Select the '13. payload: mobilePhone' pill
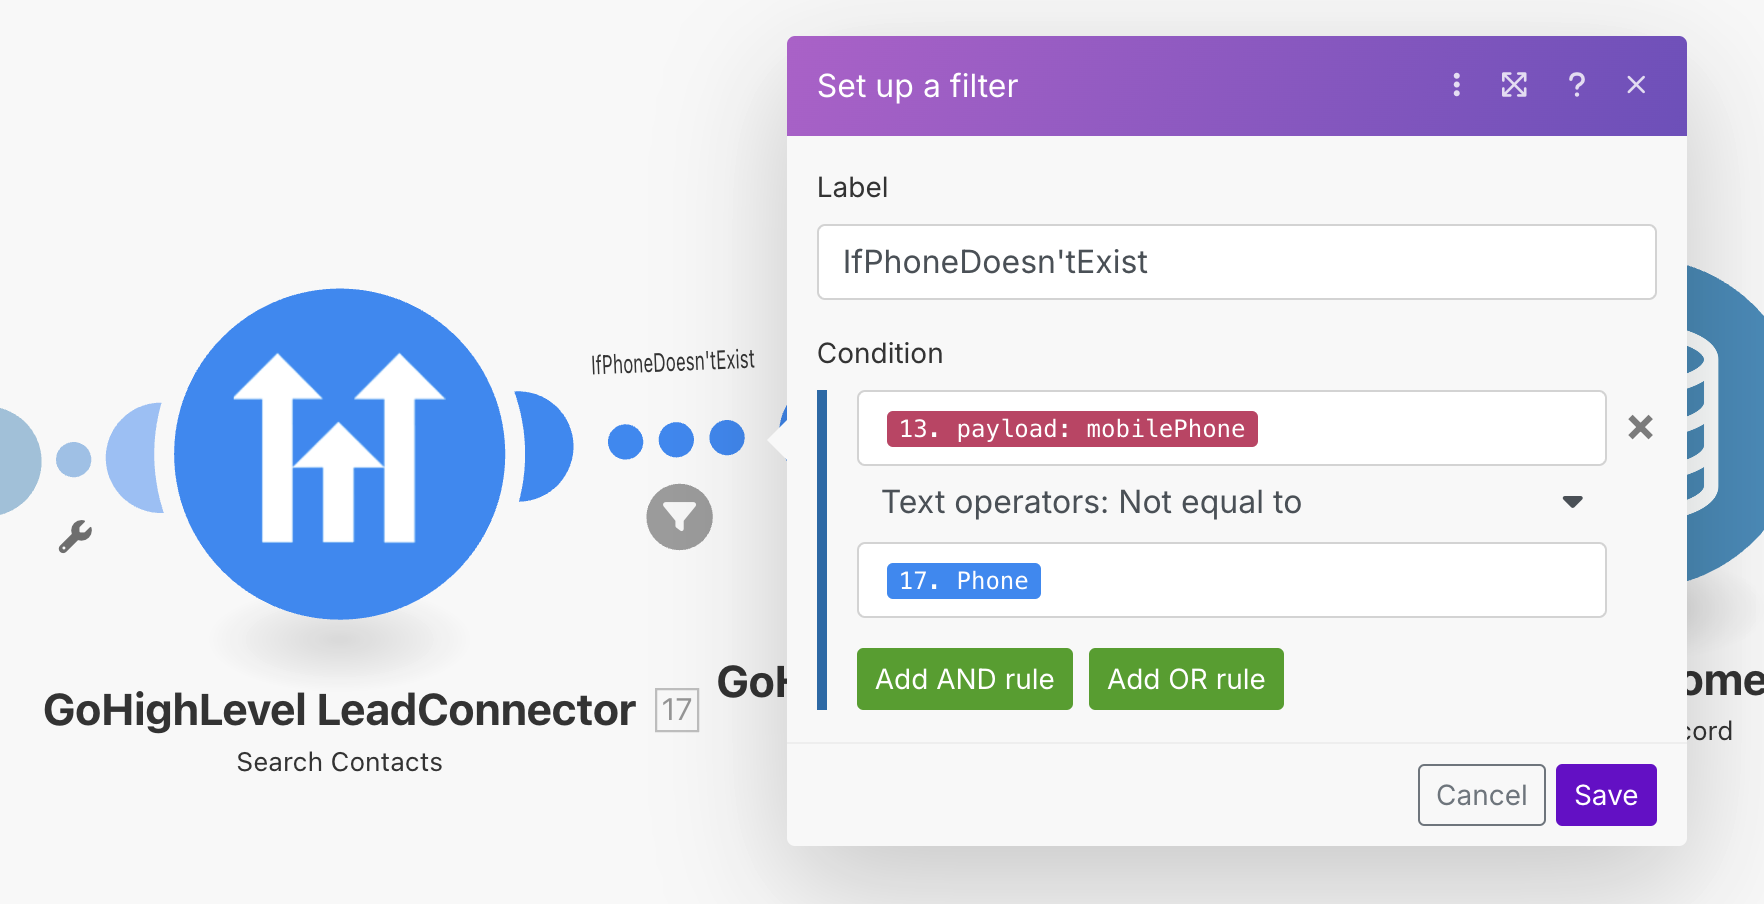This screenshot has height=904, width=1764. [1072, 429]
